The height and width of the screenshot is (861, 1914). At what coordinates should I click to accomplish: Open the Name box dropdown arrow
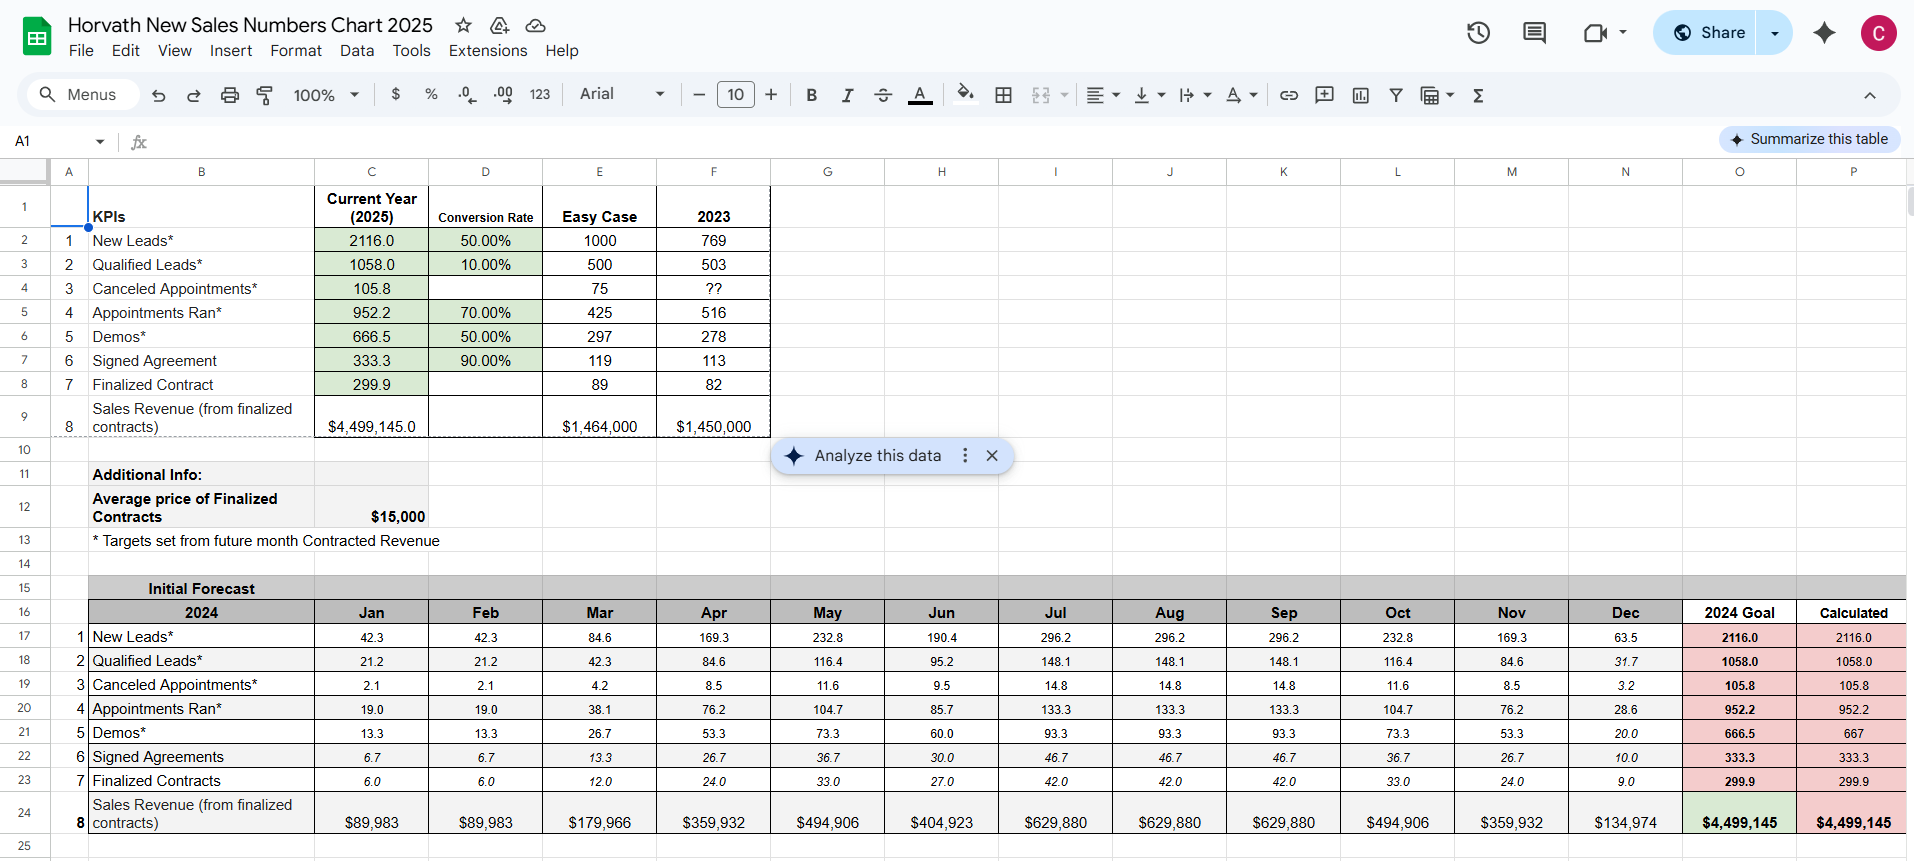(100, 141)
